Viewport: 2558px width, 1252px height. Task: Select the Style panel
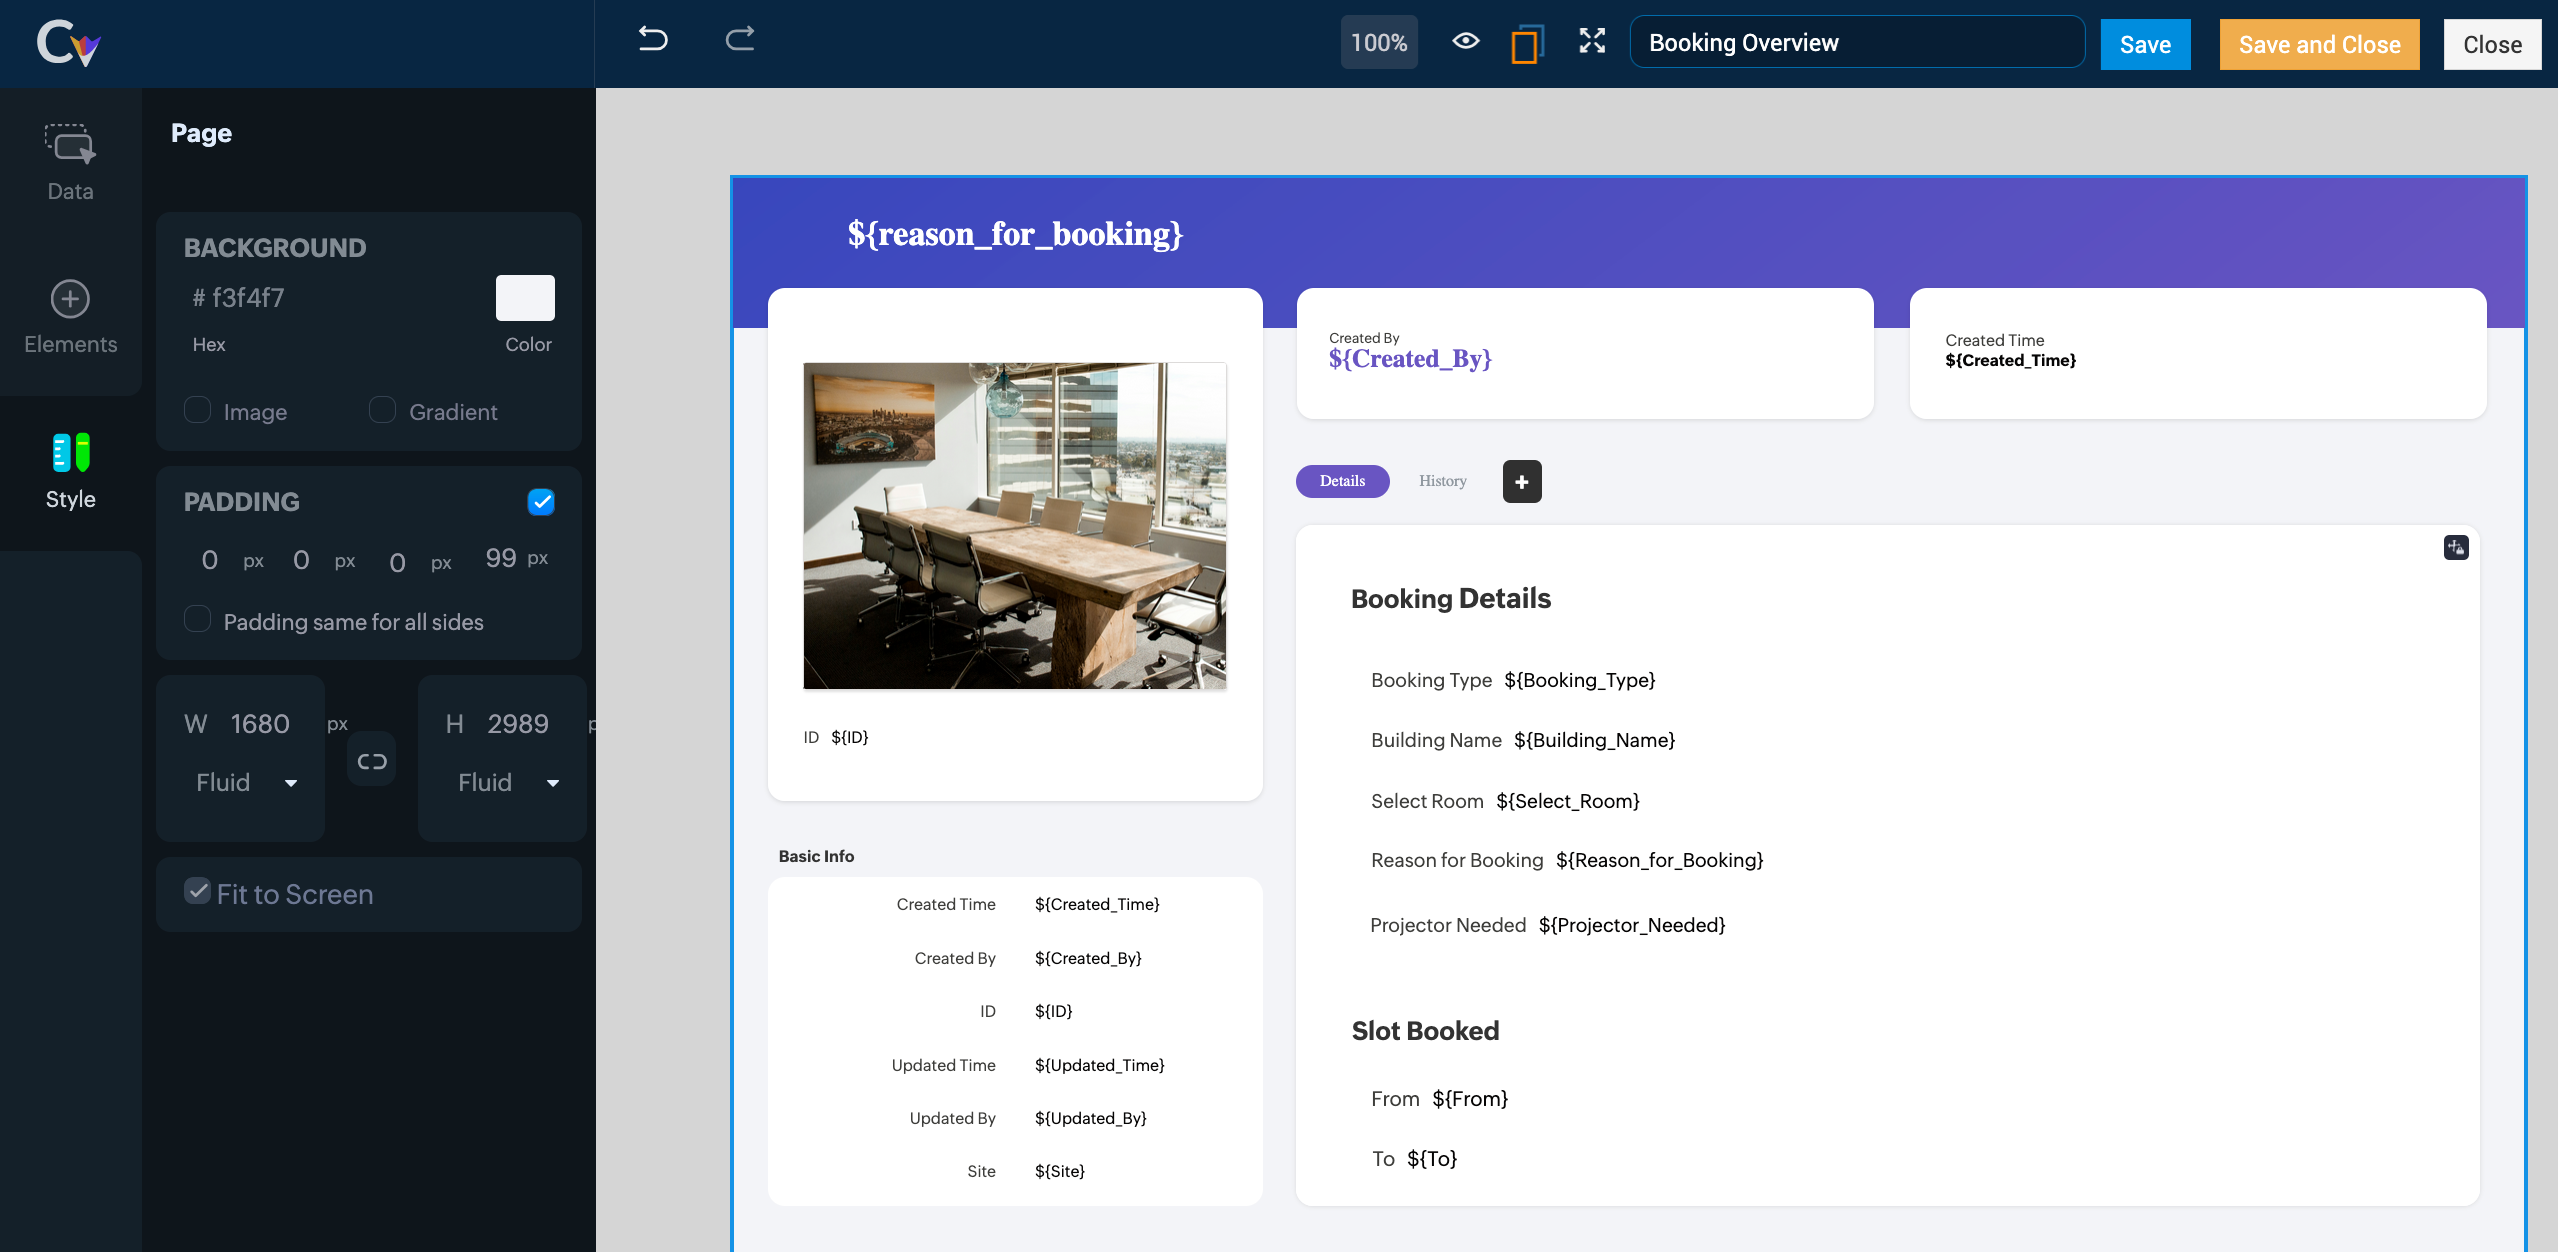tap(70, 472)
